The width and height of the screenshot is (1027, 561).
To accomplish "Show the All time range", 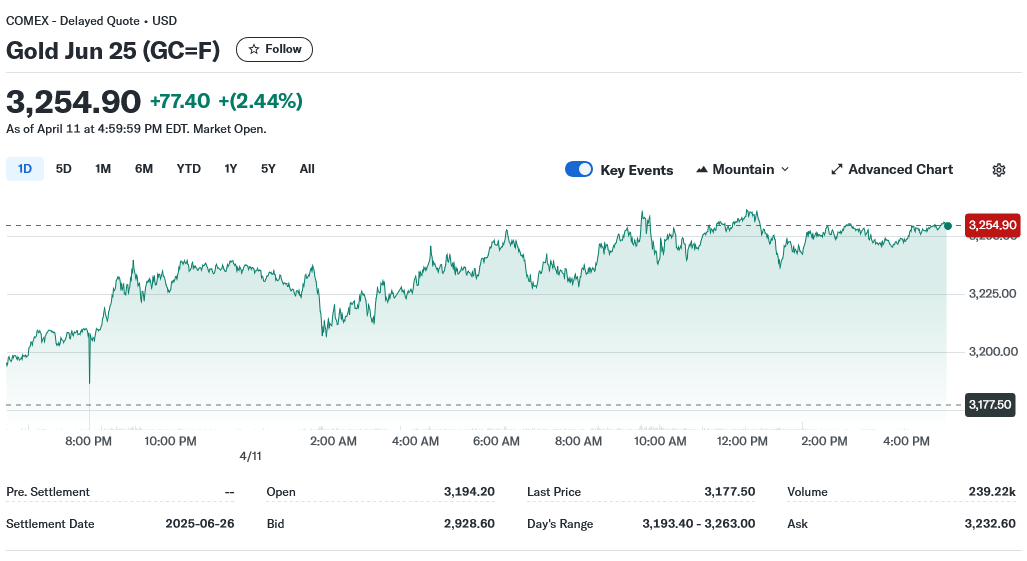I will point(307,169).
